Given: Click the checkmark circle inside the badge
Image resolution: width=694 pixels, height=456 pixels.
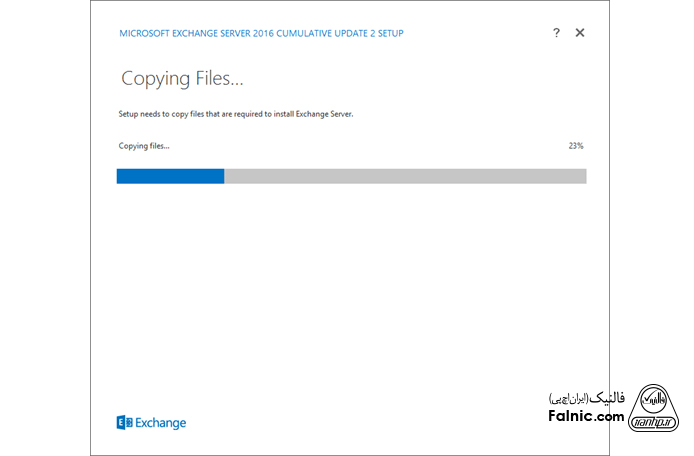Looking at the screenshot, I should (x=653, y=399).
